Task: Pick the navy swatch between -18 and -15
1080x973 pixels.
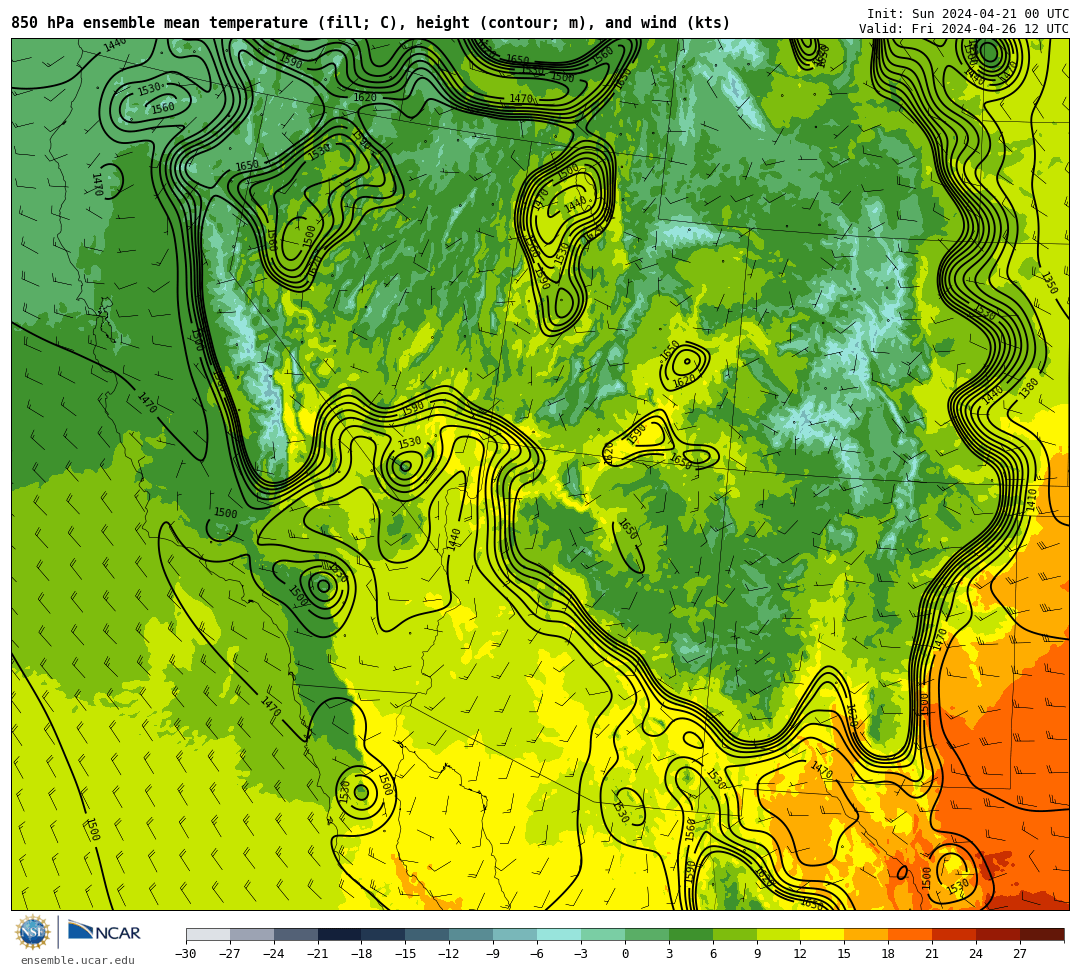Action: pos(384,934)
